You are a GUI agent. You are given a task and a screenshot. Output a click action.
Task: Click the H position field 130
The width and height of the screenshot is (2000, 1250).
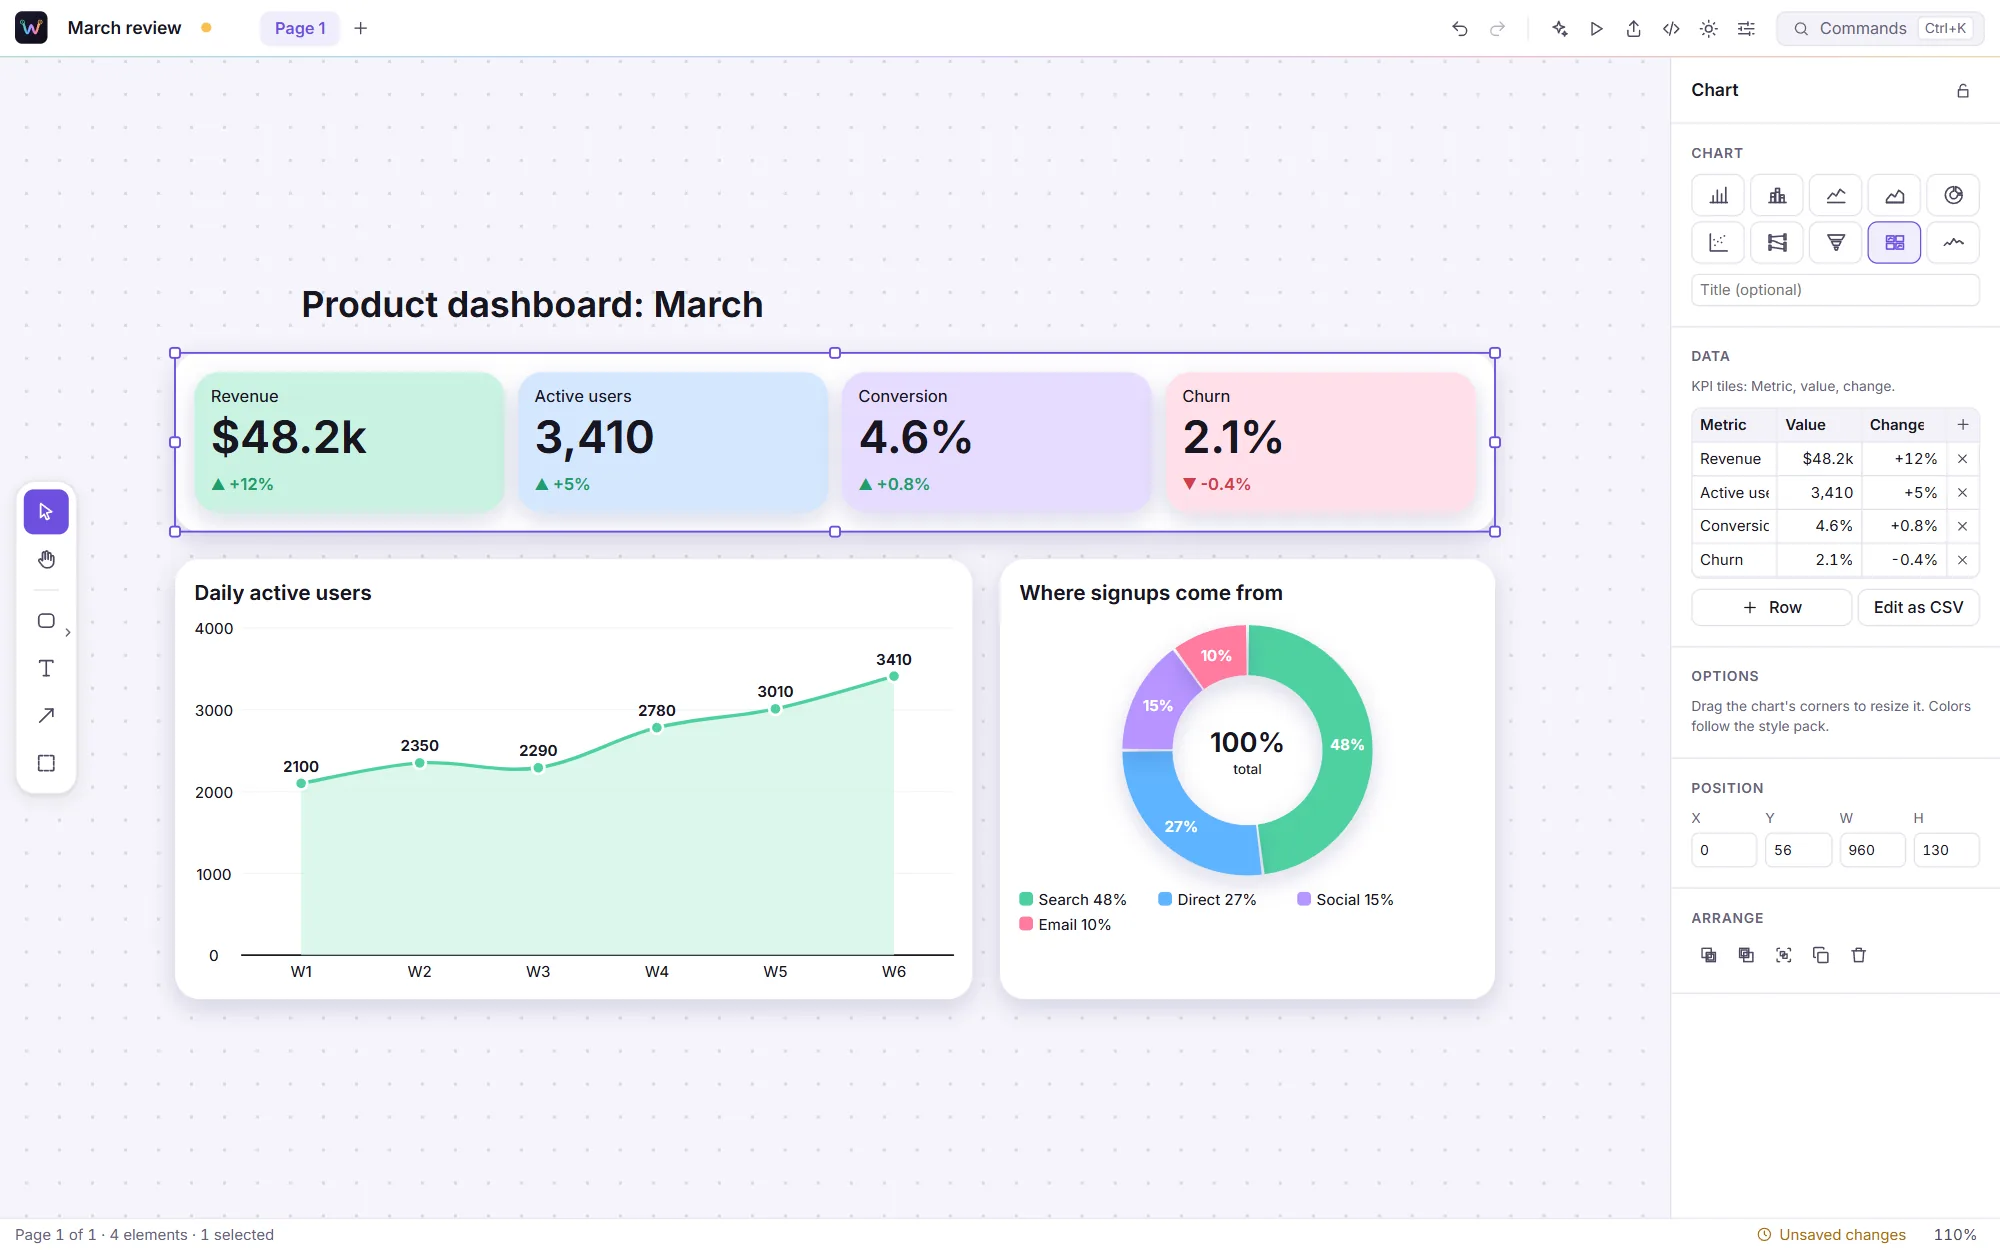pos(1946,850)
